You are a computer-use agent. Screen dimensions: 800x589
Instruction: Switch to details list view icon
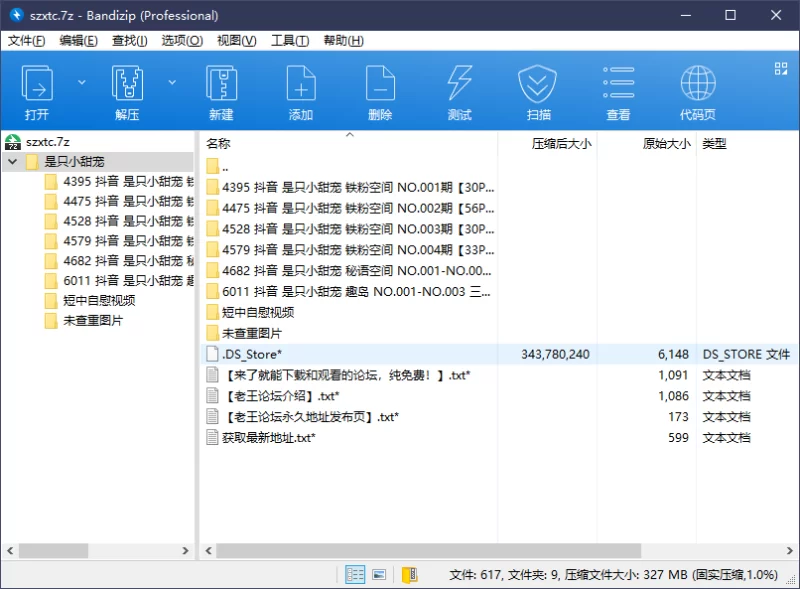click(x=355, y=575)
